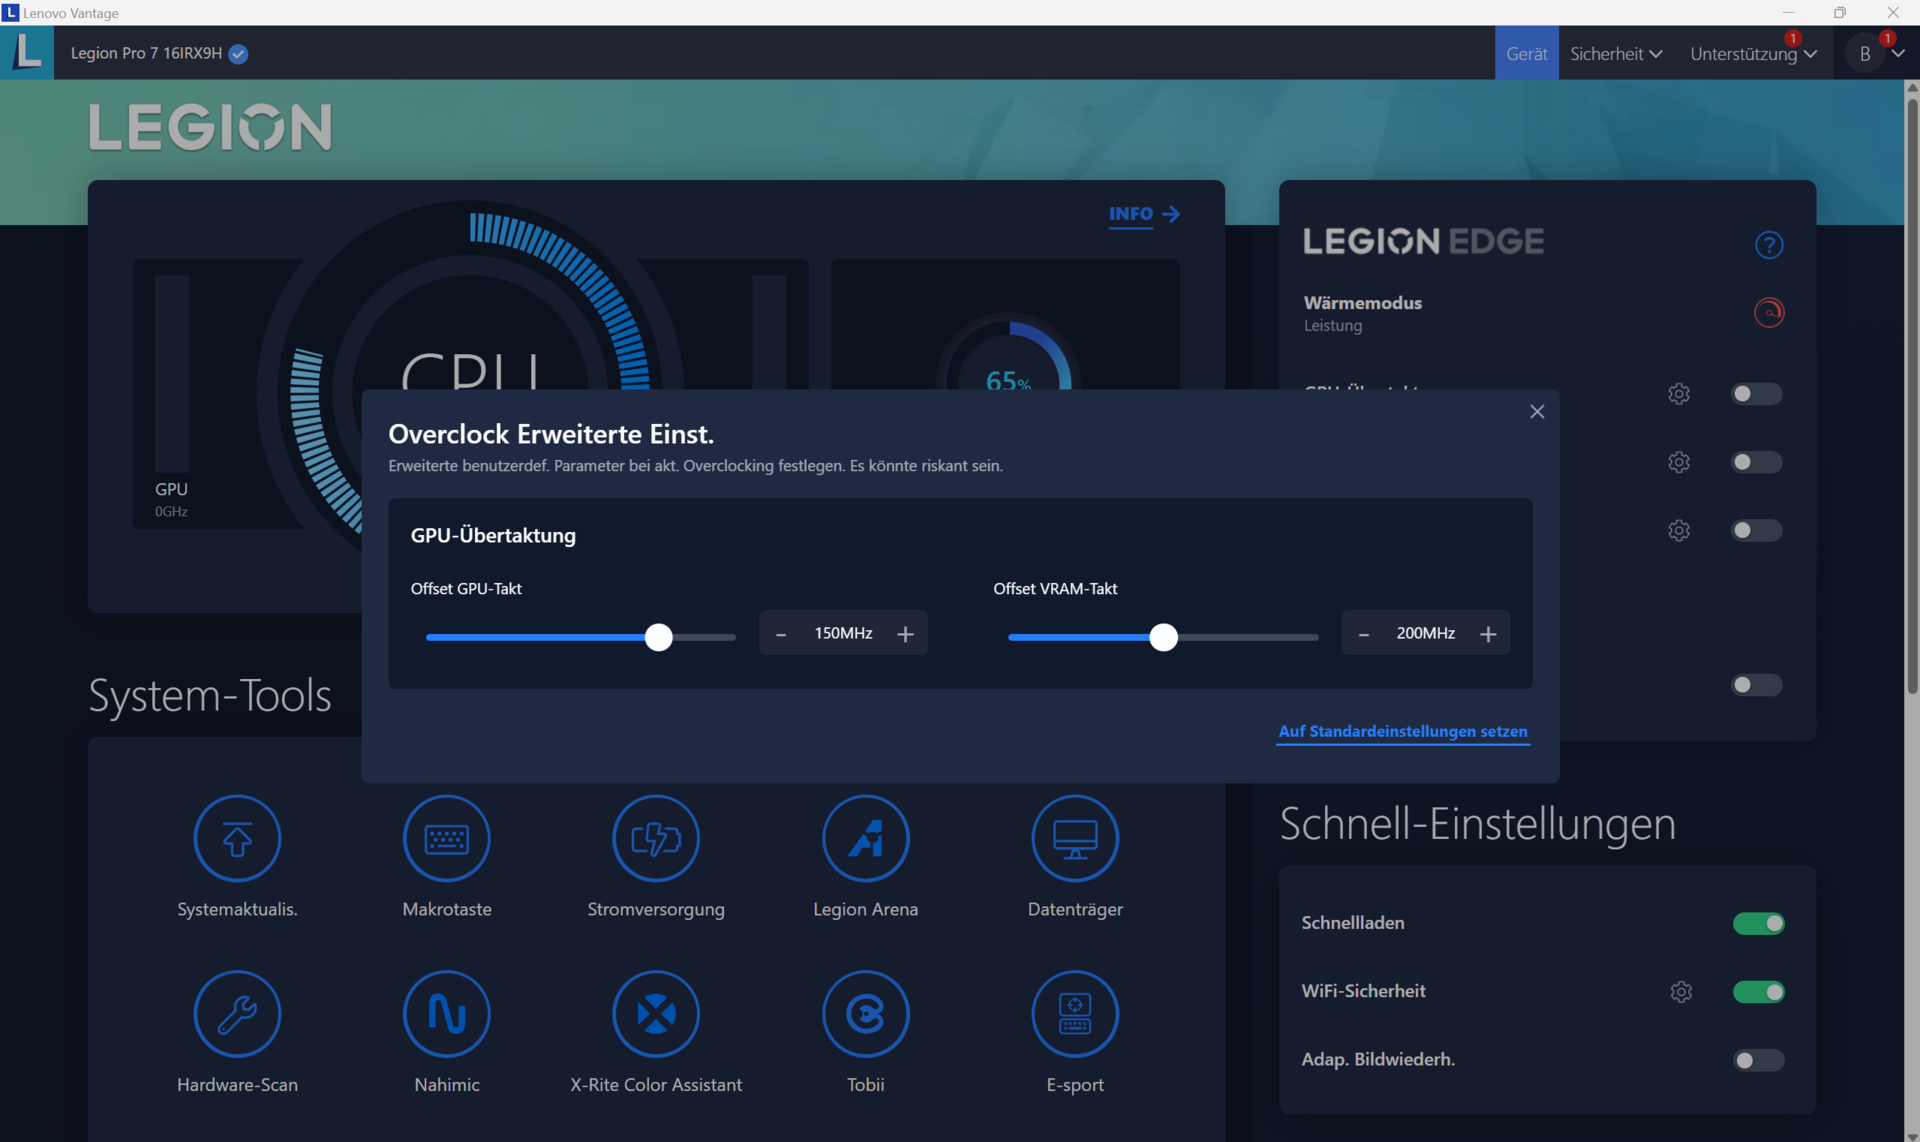
Task: Click the Legion Edge help question icon
Action: (1768, 245)
